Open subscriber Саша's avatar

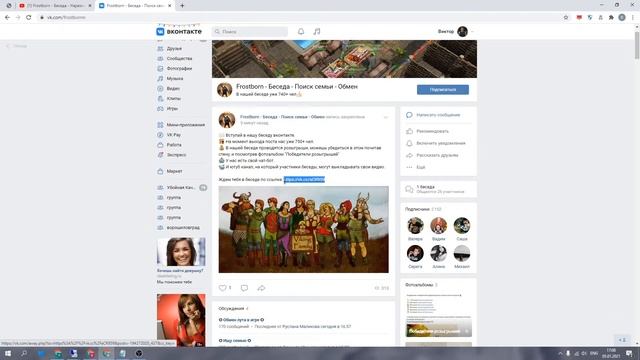tap(462, 226)
